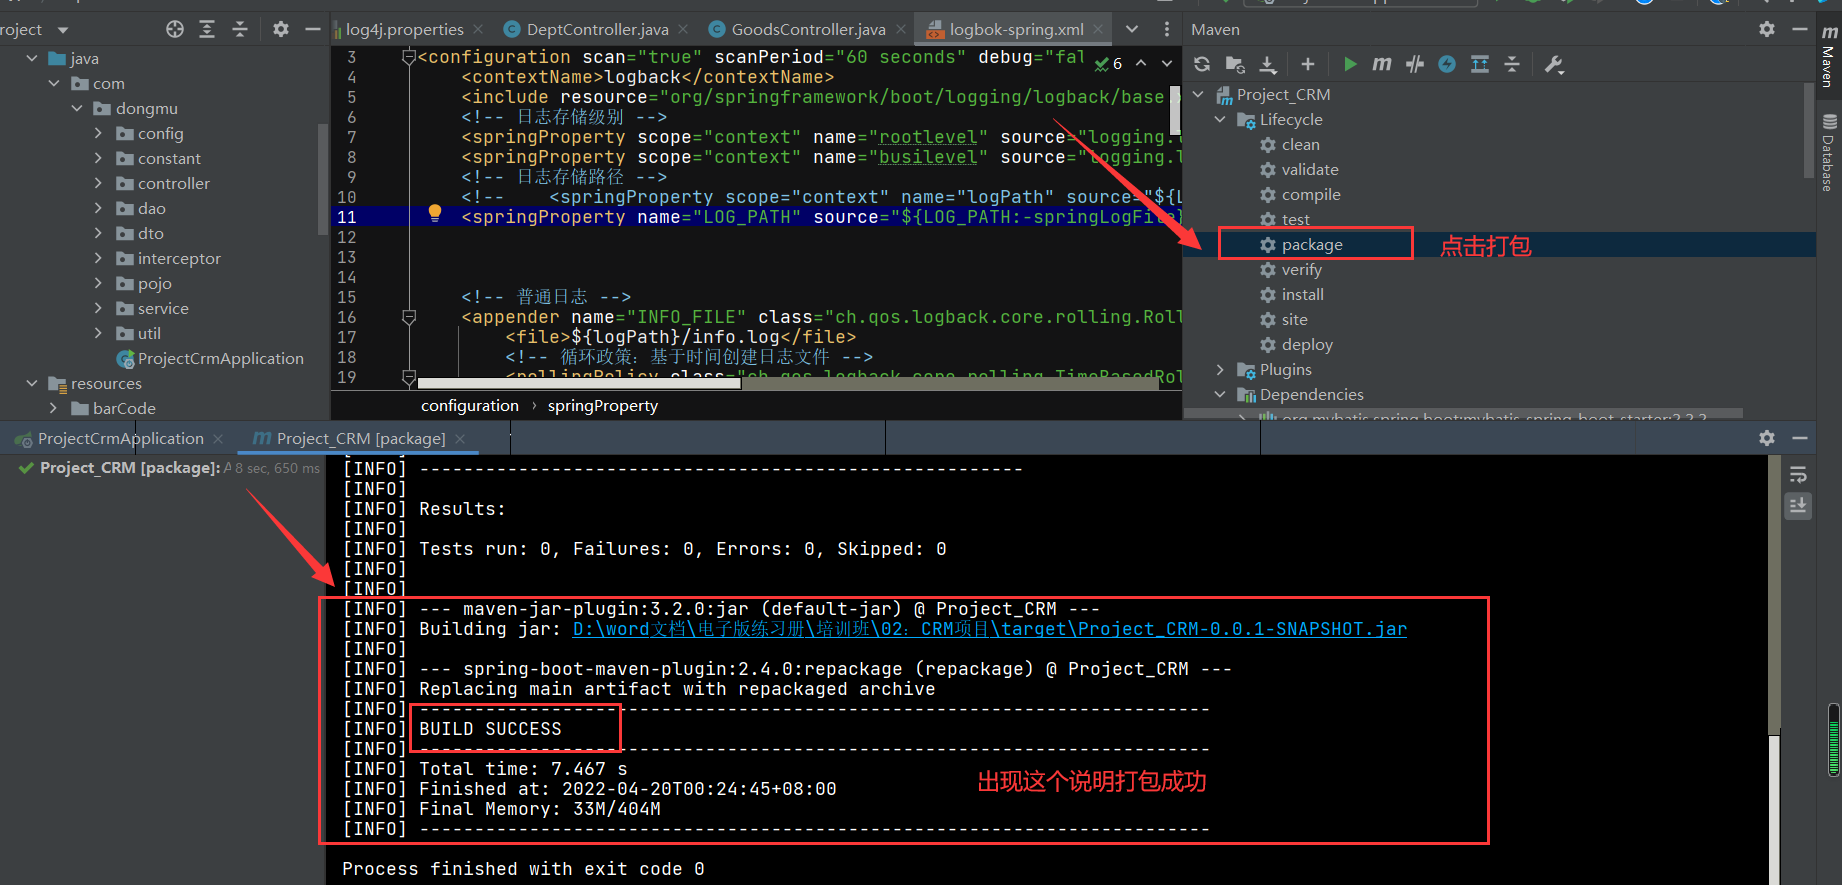Show hidden editor tabs dropdown
This screenshot has height=885, width=1842.
[x=1132, y=30]
